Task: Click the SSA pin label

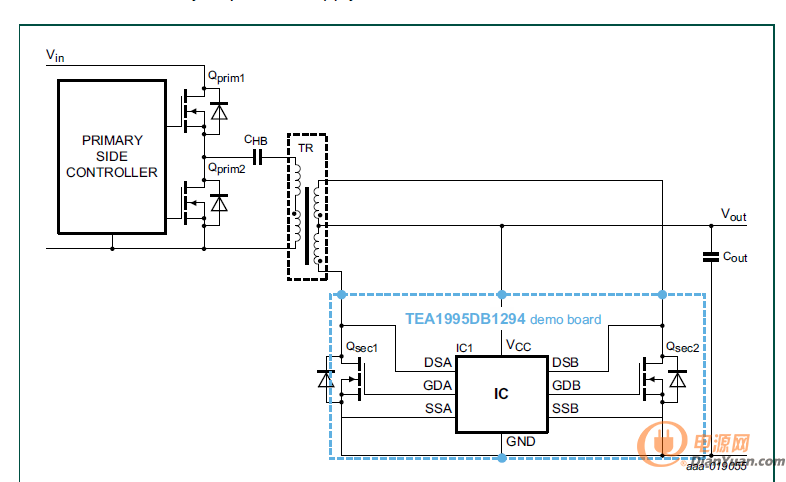Action: [x=438, y=408]
